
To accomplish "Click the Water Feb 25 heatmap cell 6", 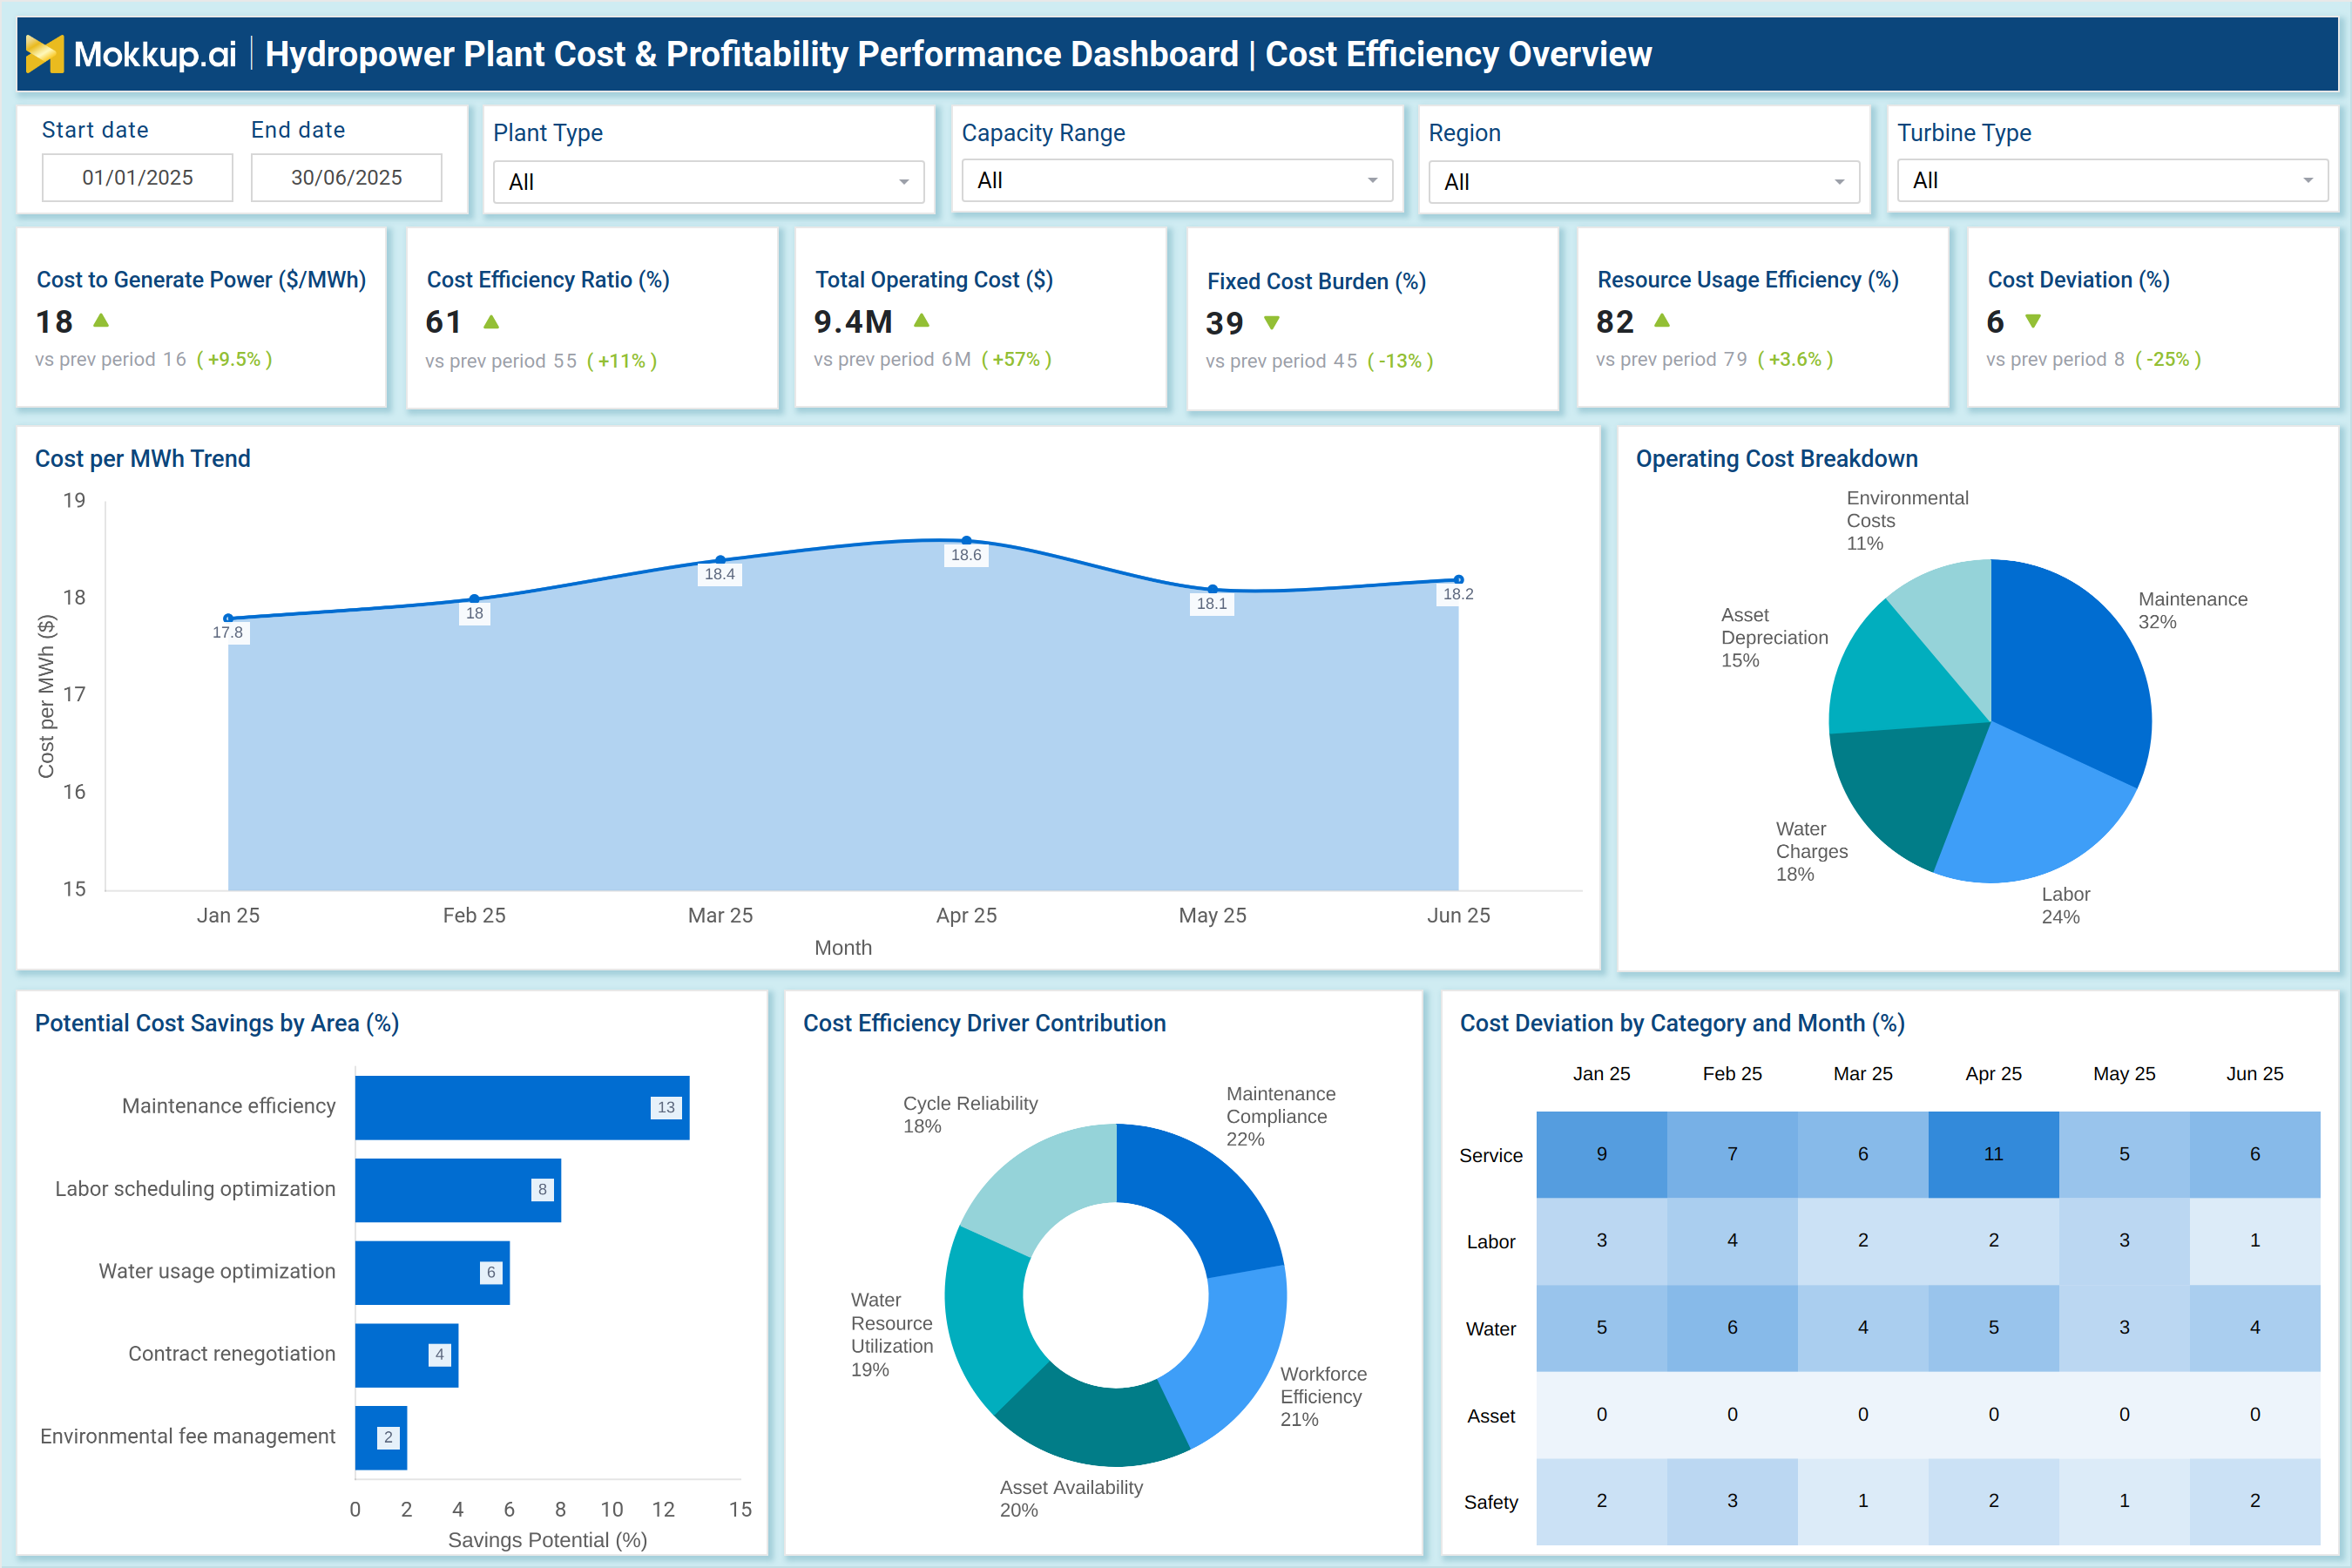I will (1732, 1328).
